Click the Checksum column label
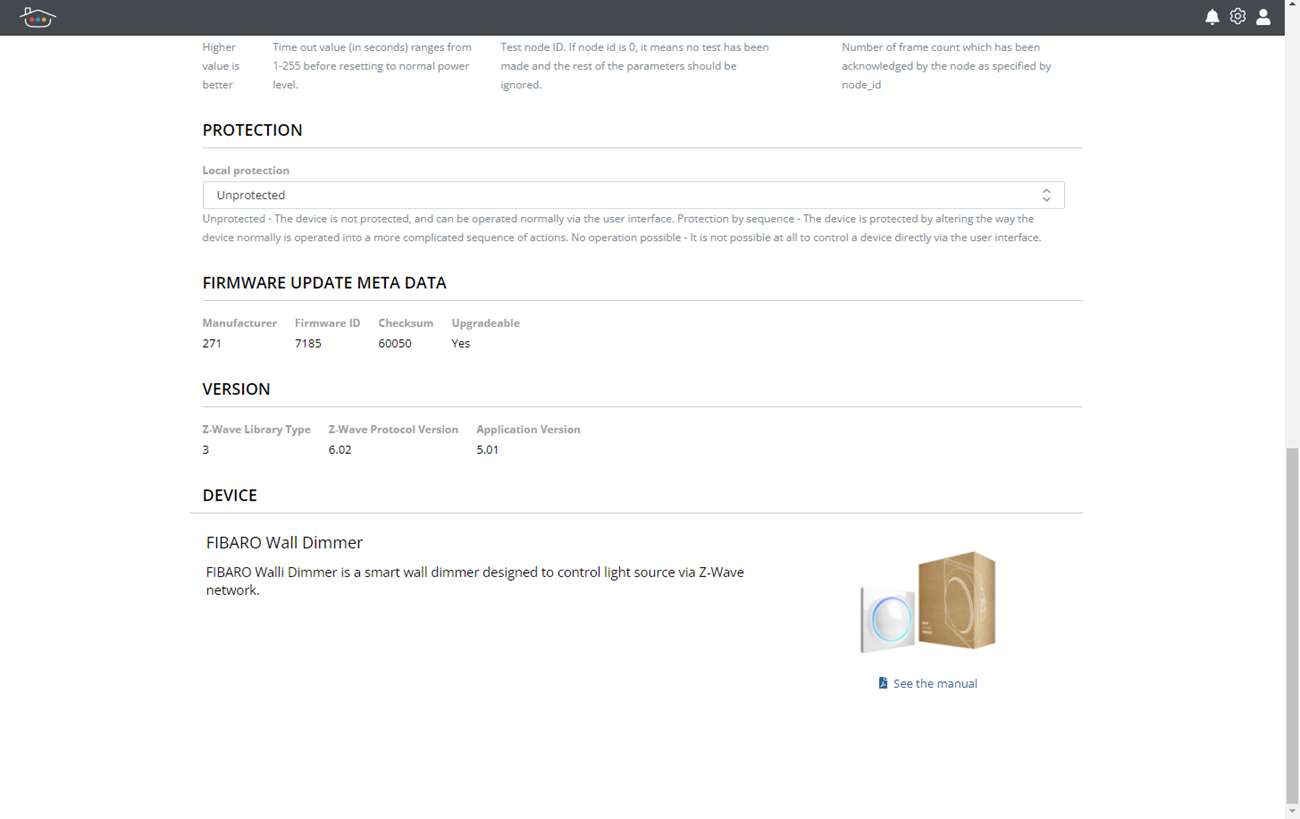The height and width of the screenshot is (819, 1300). coord(406,323)
